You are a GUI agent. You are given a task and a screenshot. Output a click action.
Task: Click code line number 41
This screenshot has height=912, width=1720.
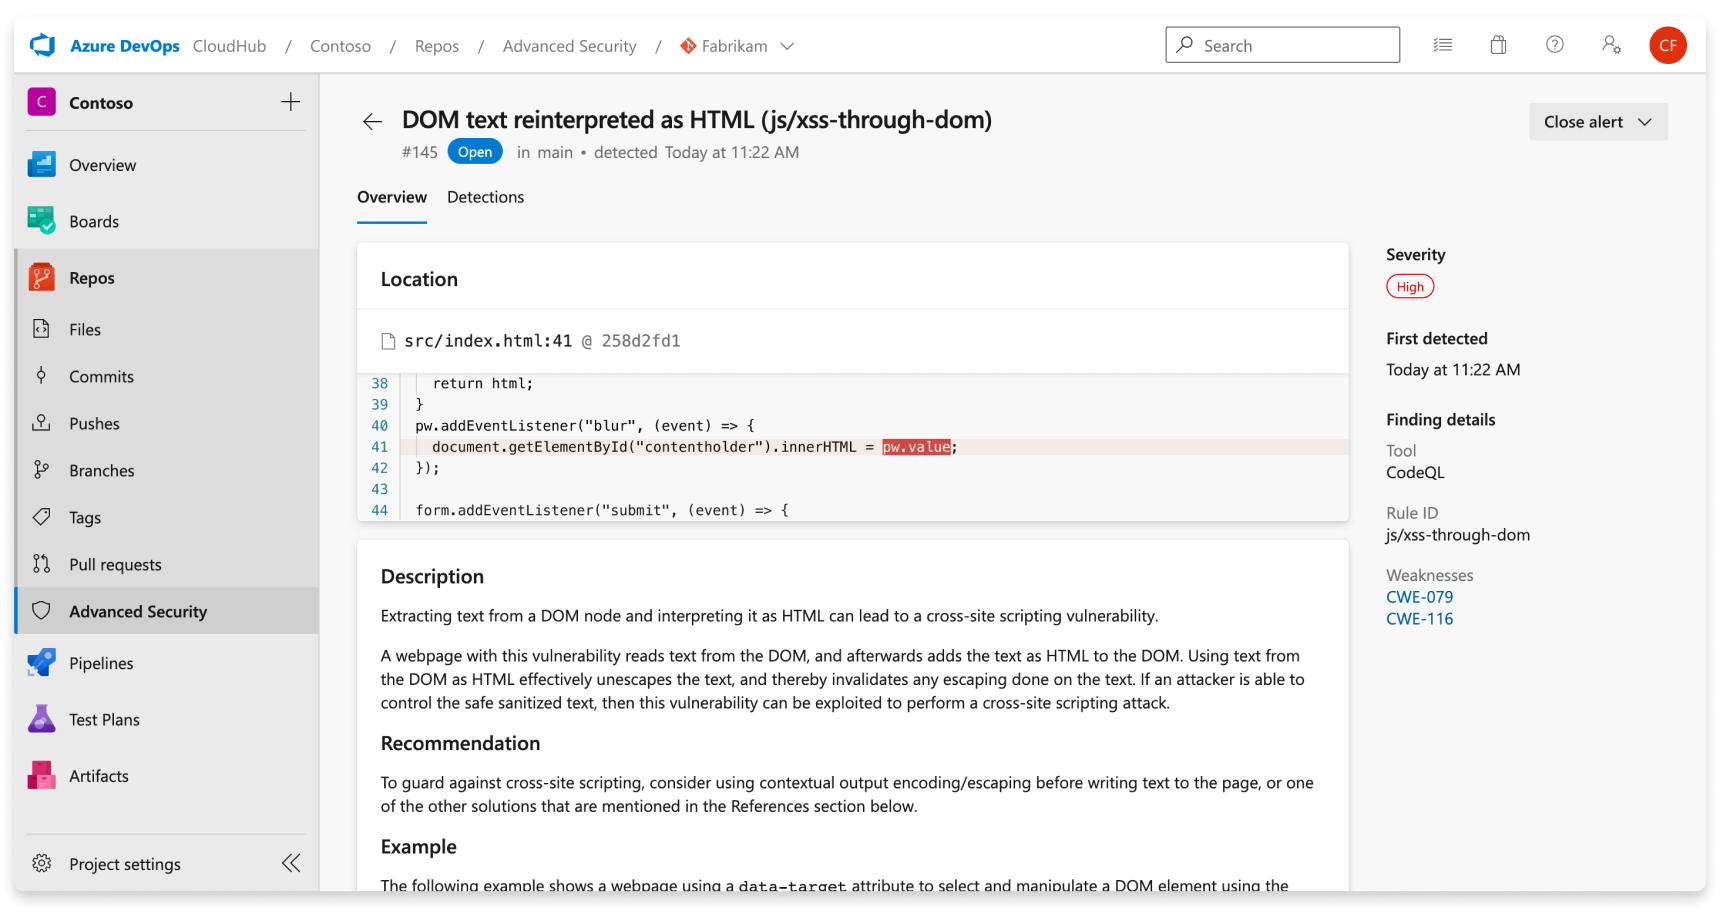[379, 447]
